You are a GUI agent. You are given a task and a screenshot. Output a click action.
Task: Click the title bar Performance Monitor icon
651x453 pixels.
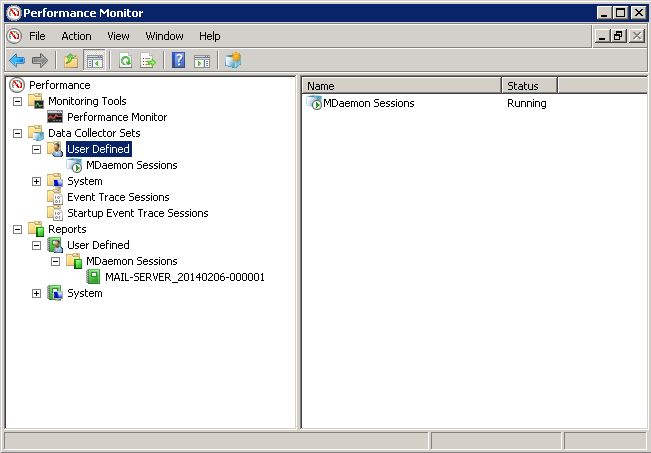(14, 13)
